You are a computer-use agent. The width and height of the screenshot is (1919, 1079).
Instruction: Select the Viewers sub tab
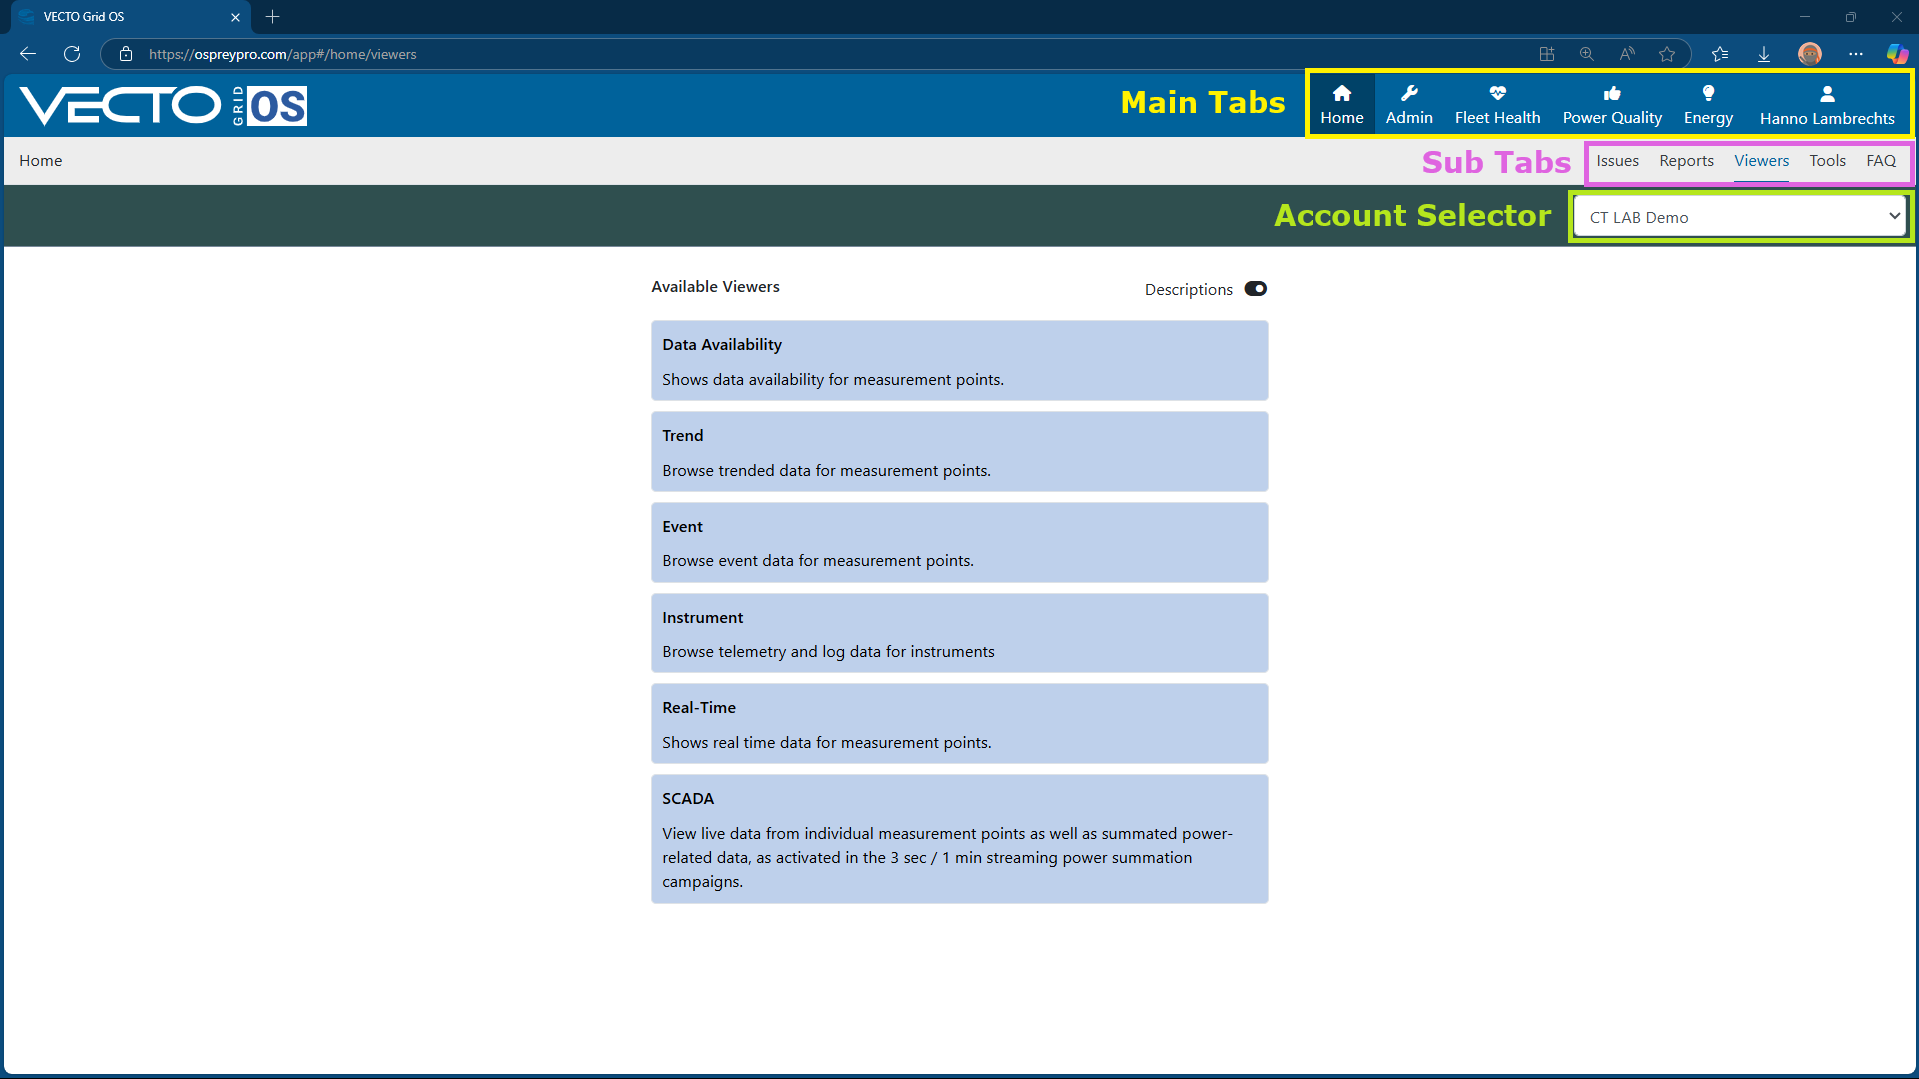[1761, 161]
